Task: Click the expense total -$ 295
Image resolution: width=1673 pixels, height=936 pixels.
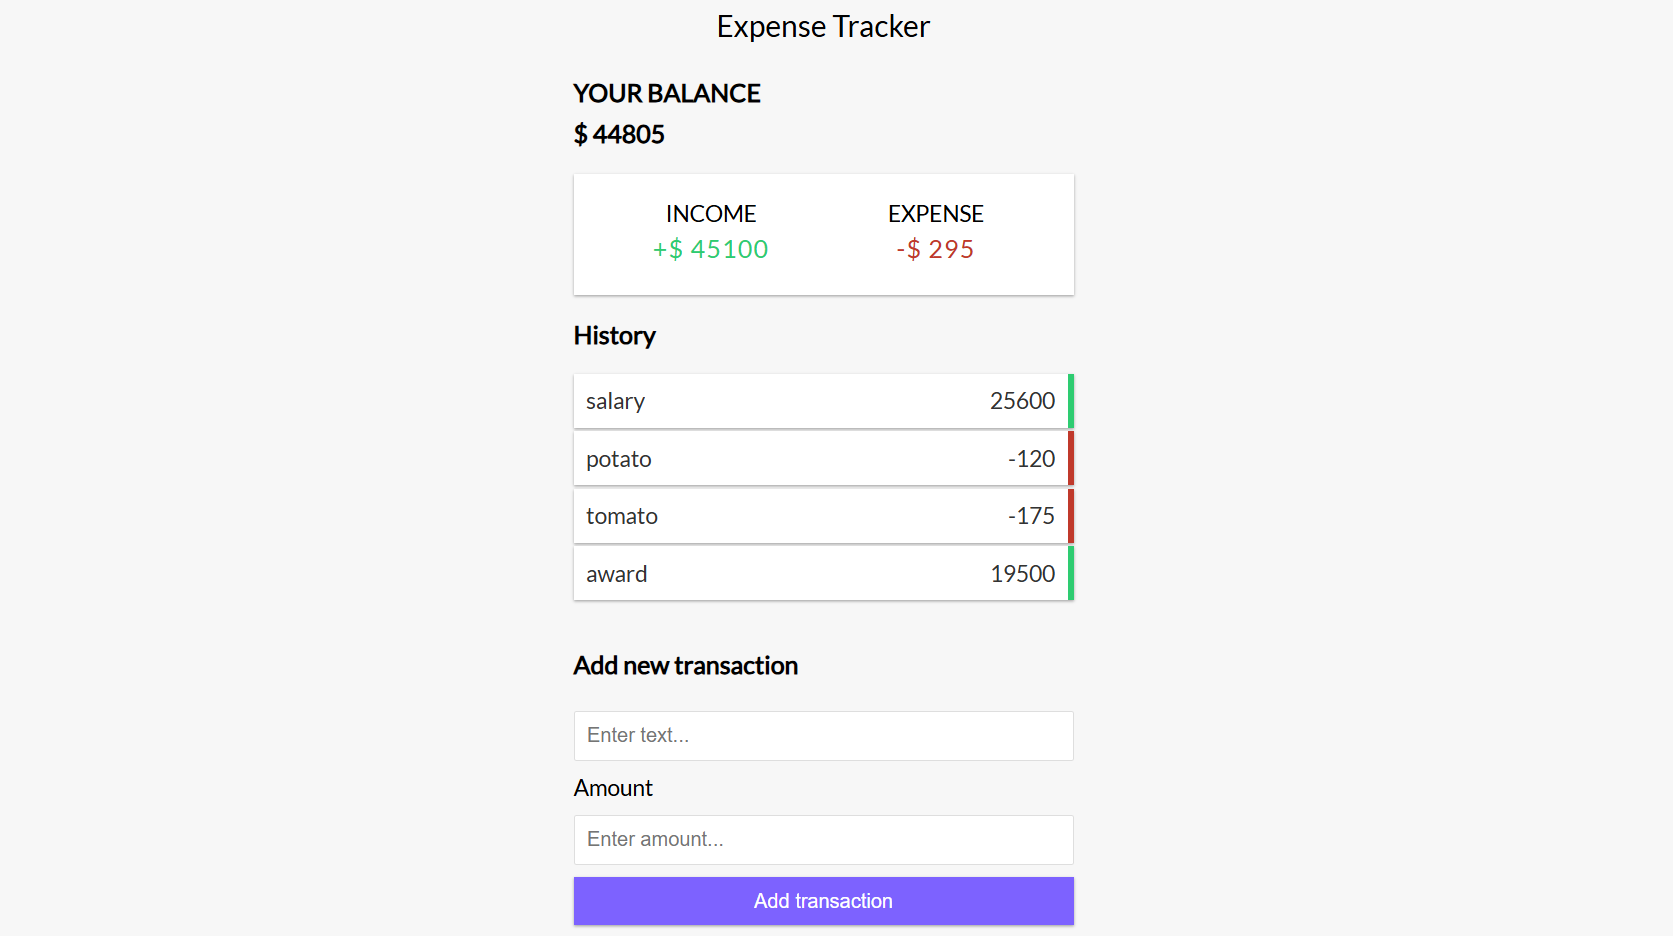Action: coord(935,249)
